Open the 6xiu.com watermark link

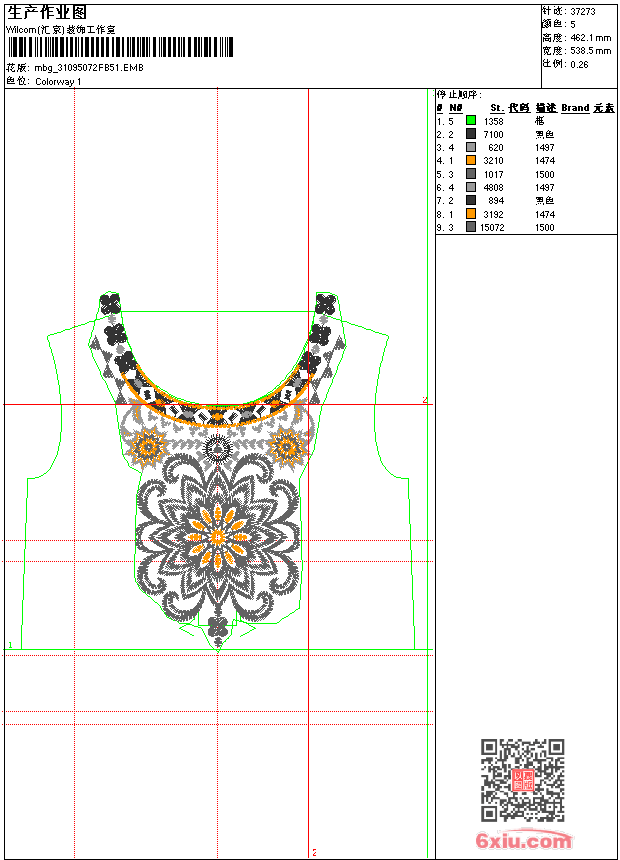[x=523, y=840]
